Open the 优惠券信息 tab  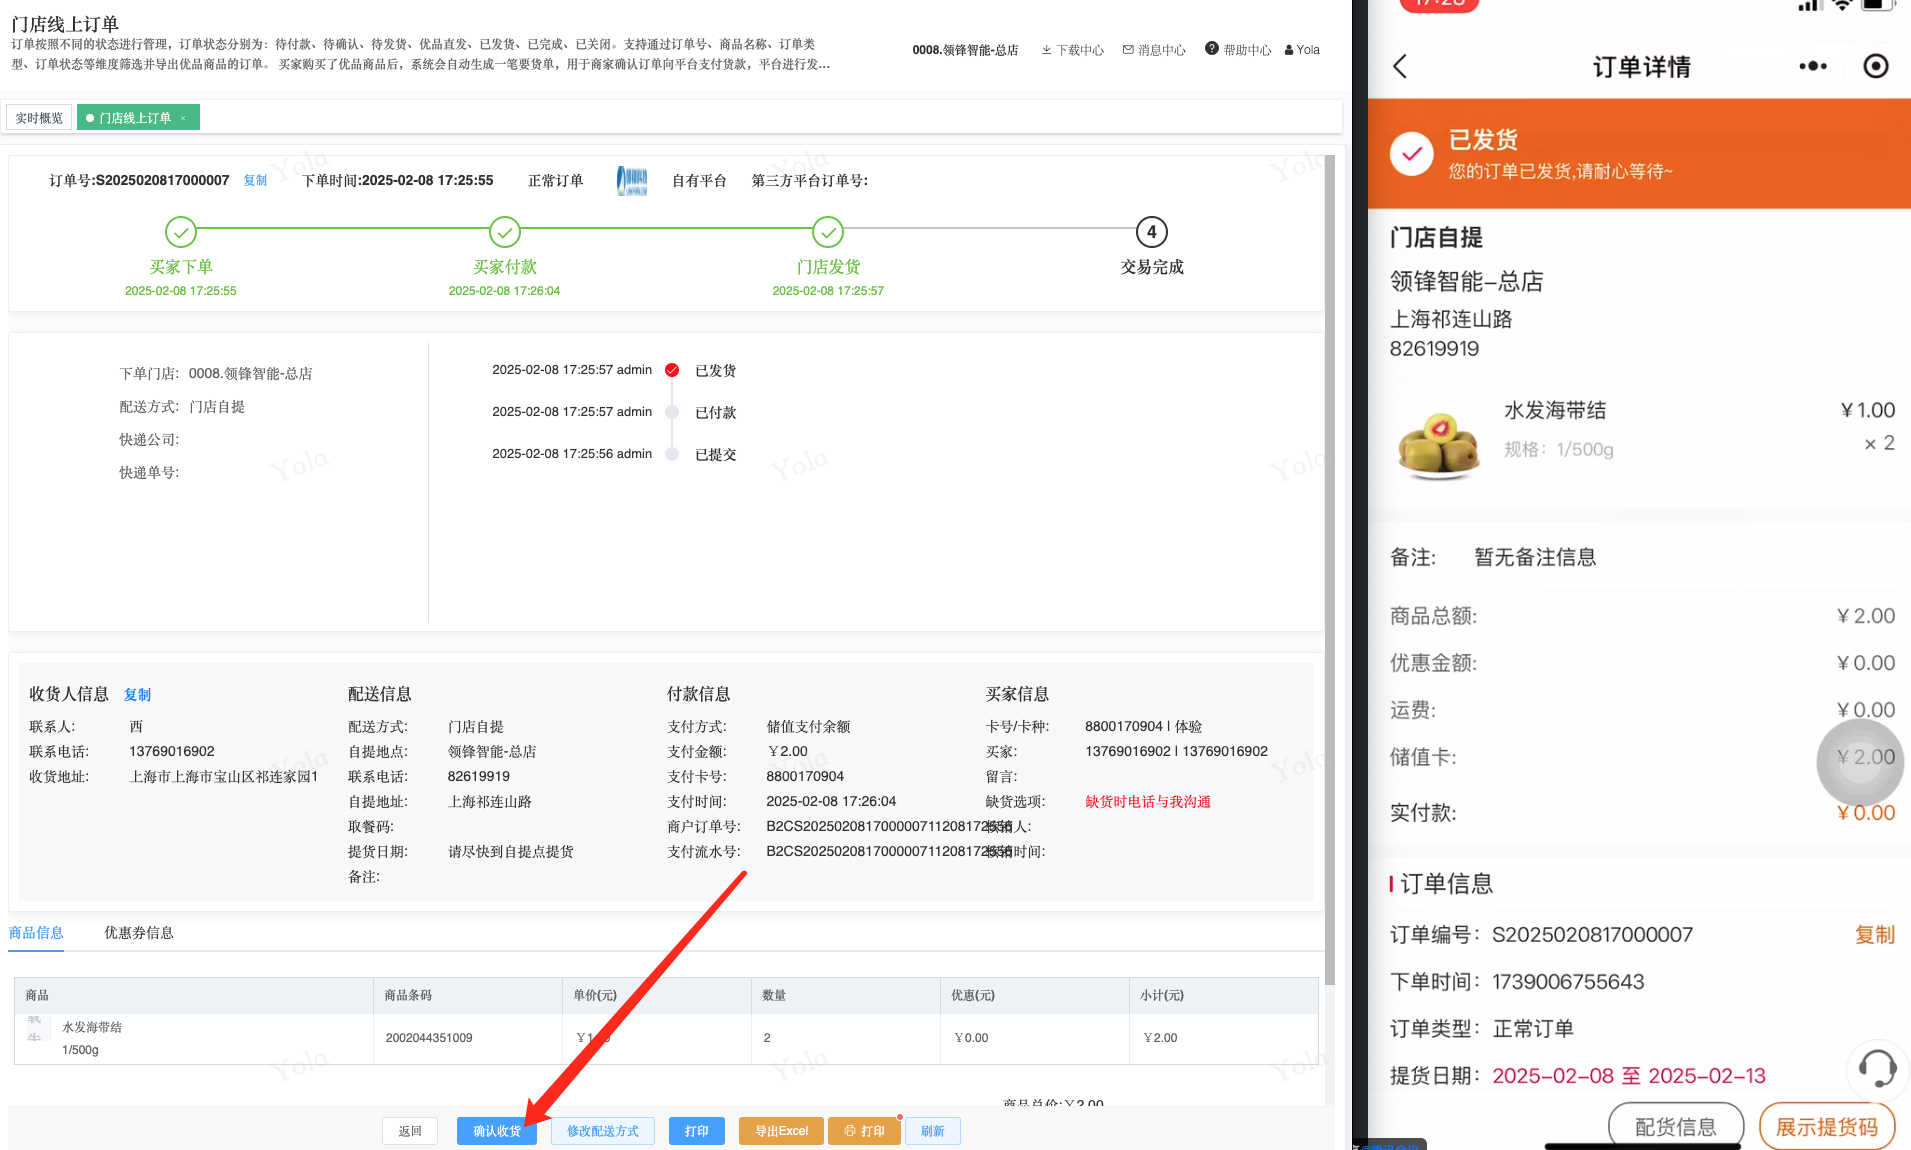pyautogui.click(x=139, y=933)
